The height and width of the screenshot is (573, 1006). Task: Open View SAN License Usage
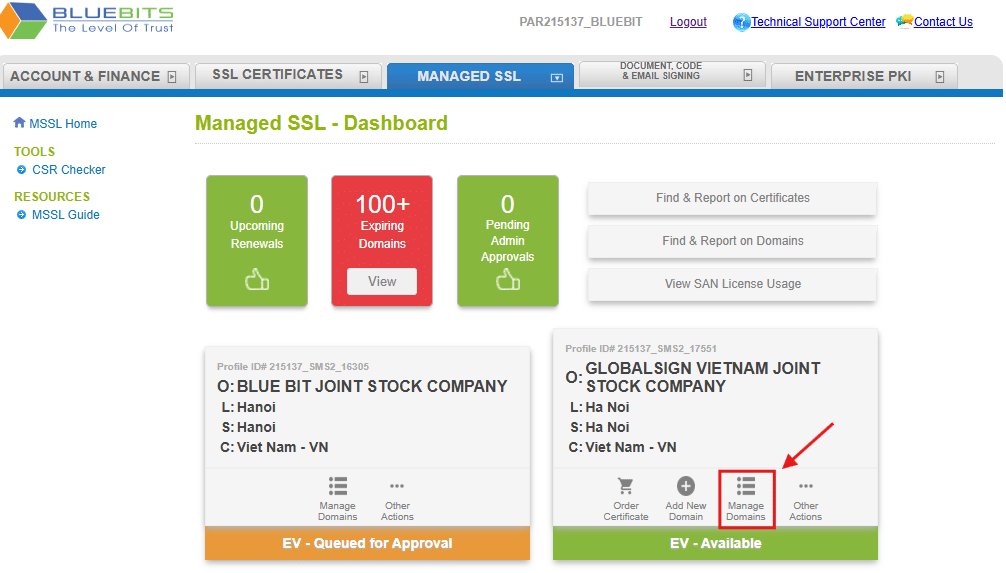click(x=732, y=284)
